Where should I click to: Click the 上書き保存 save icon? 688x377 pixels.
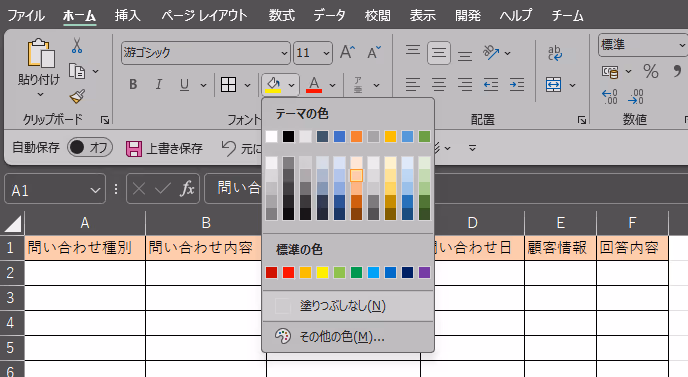134,148
